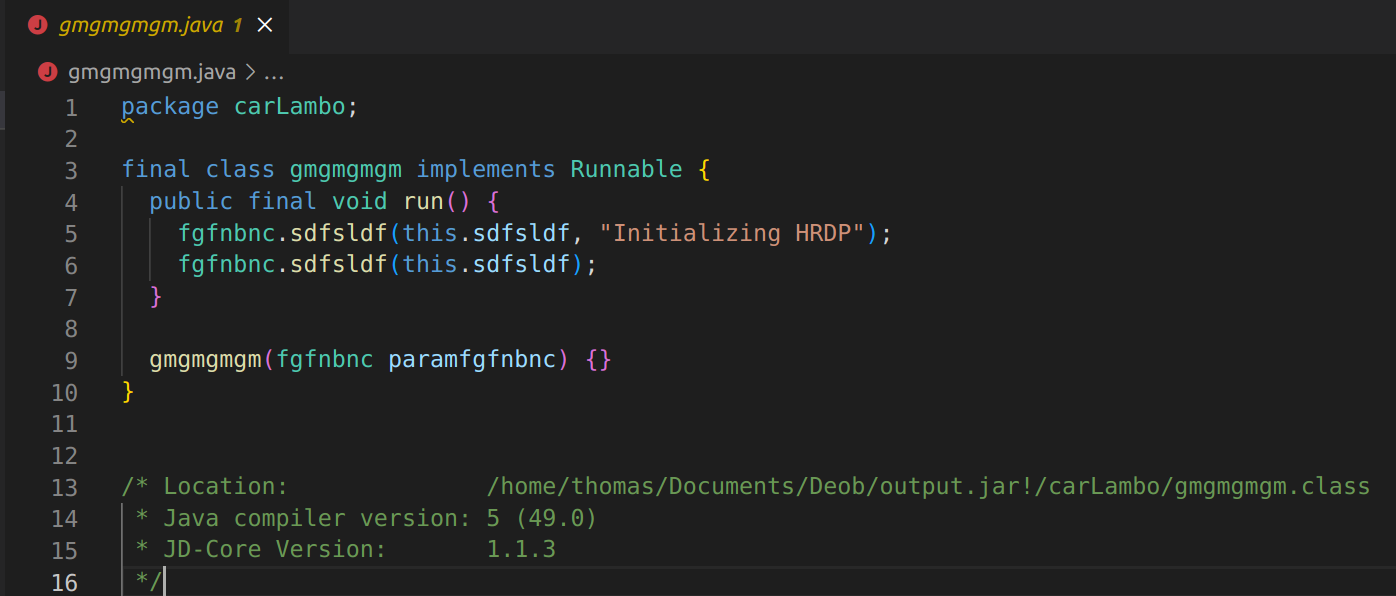The width and height of the screenshot is (1396, 596).
Task: Click the carLambo package name
Action: click(x=289, y=106)
